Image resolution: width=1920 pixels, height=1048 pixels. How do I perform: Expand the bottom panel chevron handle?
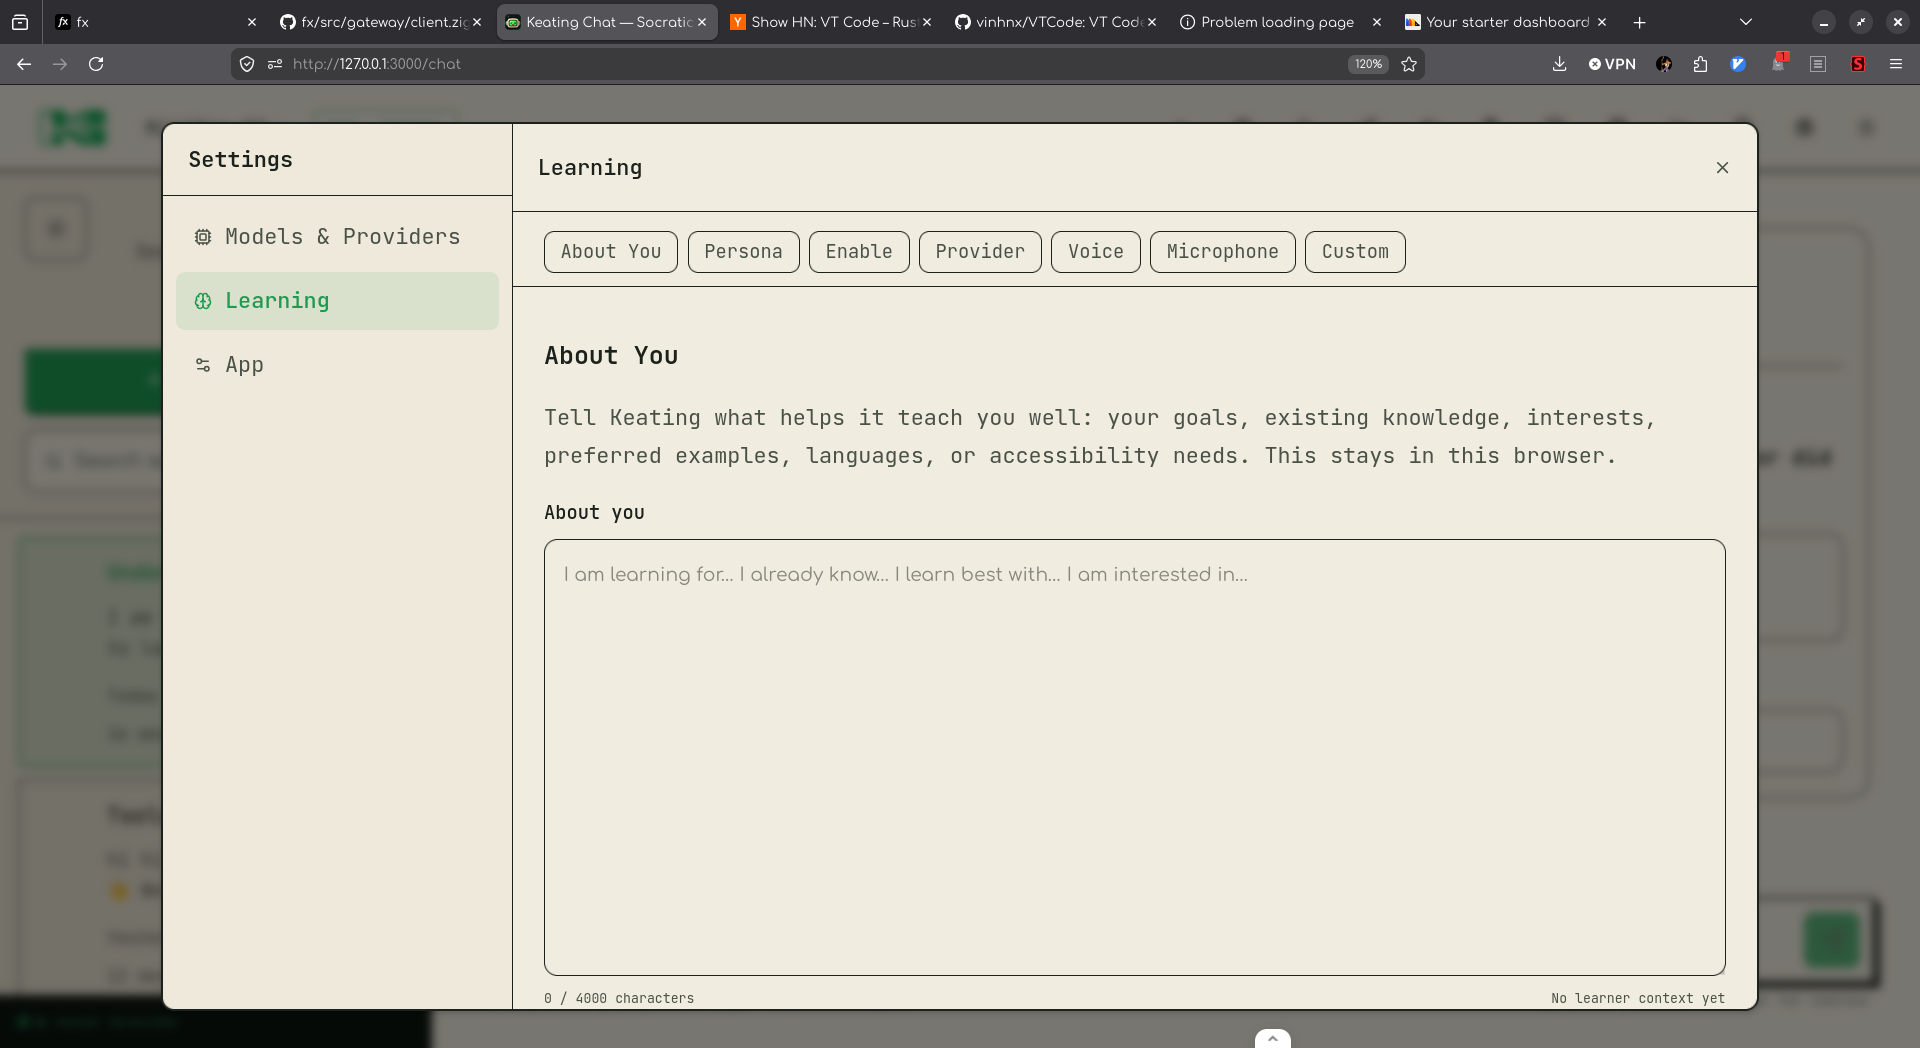point(1272,1039)
